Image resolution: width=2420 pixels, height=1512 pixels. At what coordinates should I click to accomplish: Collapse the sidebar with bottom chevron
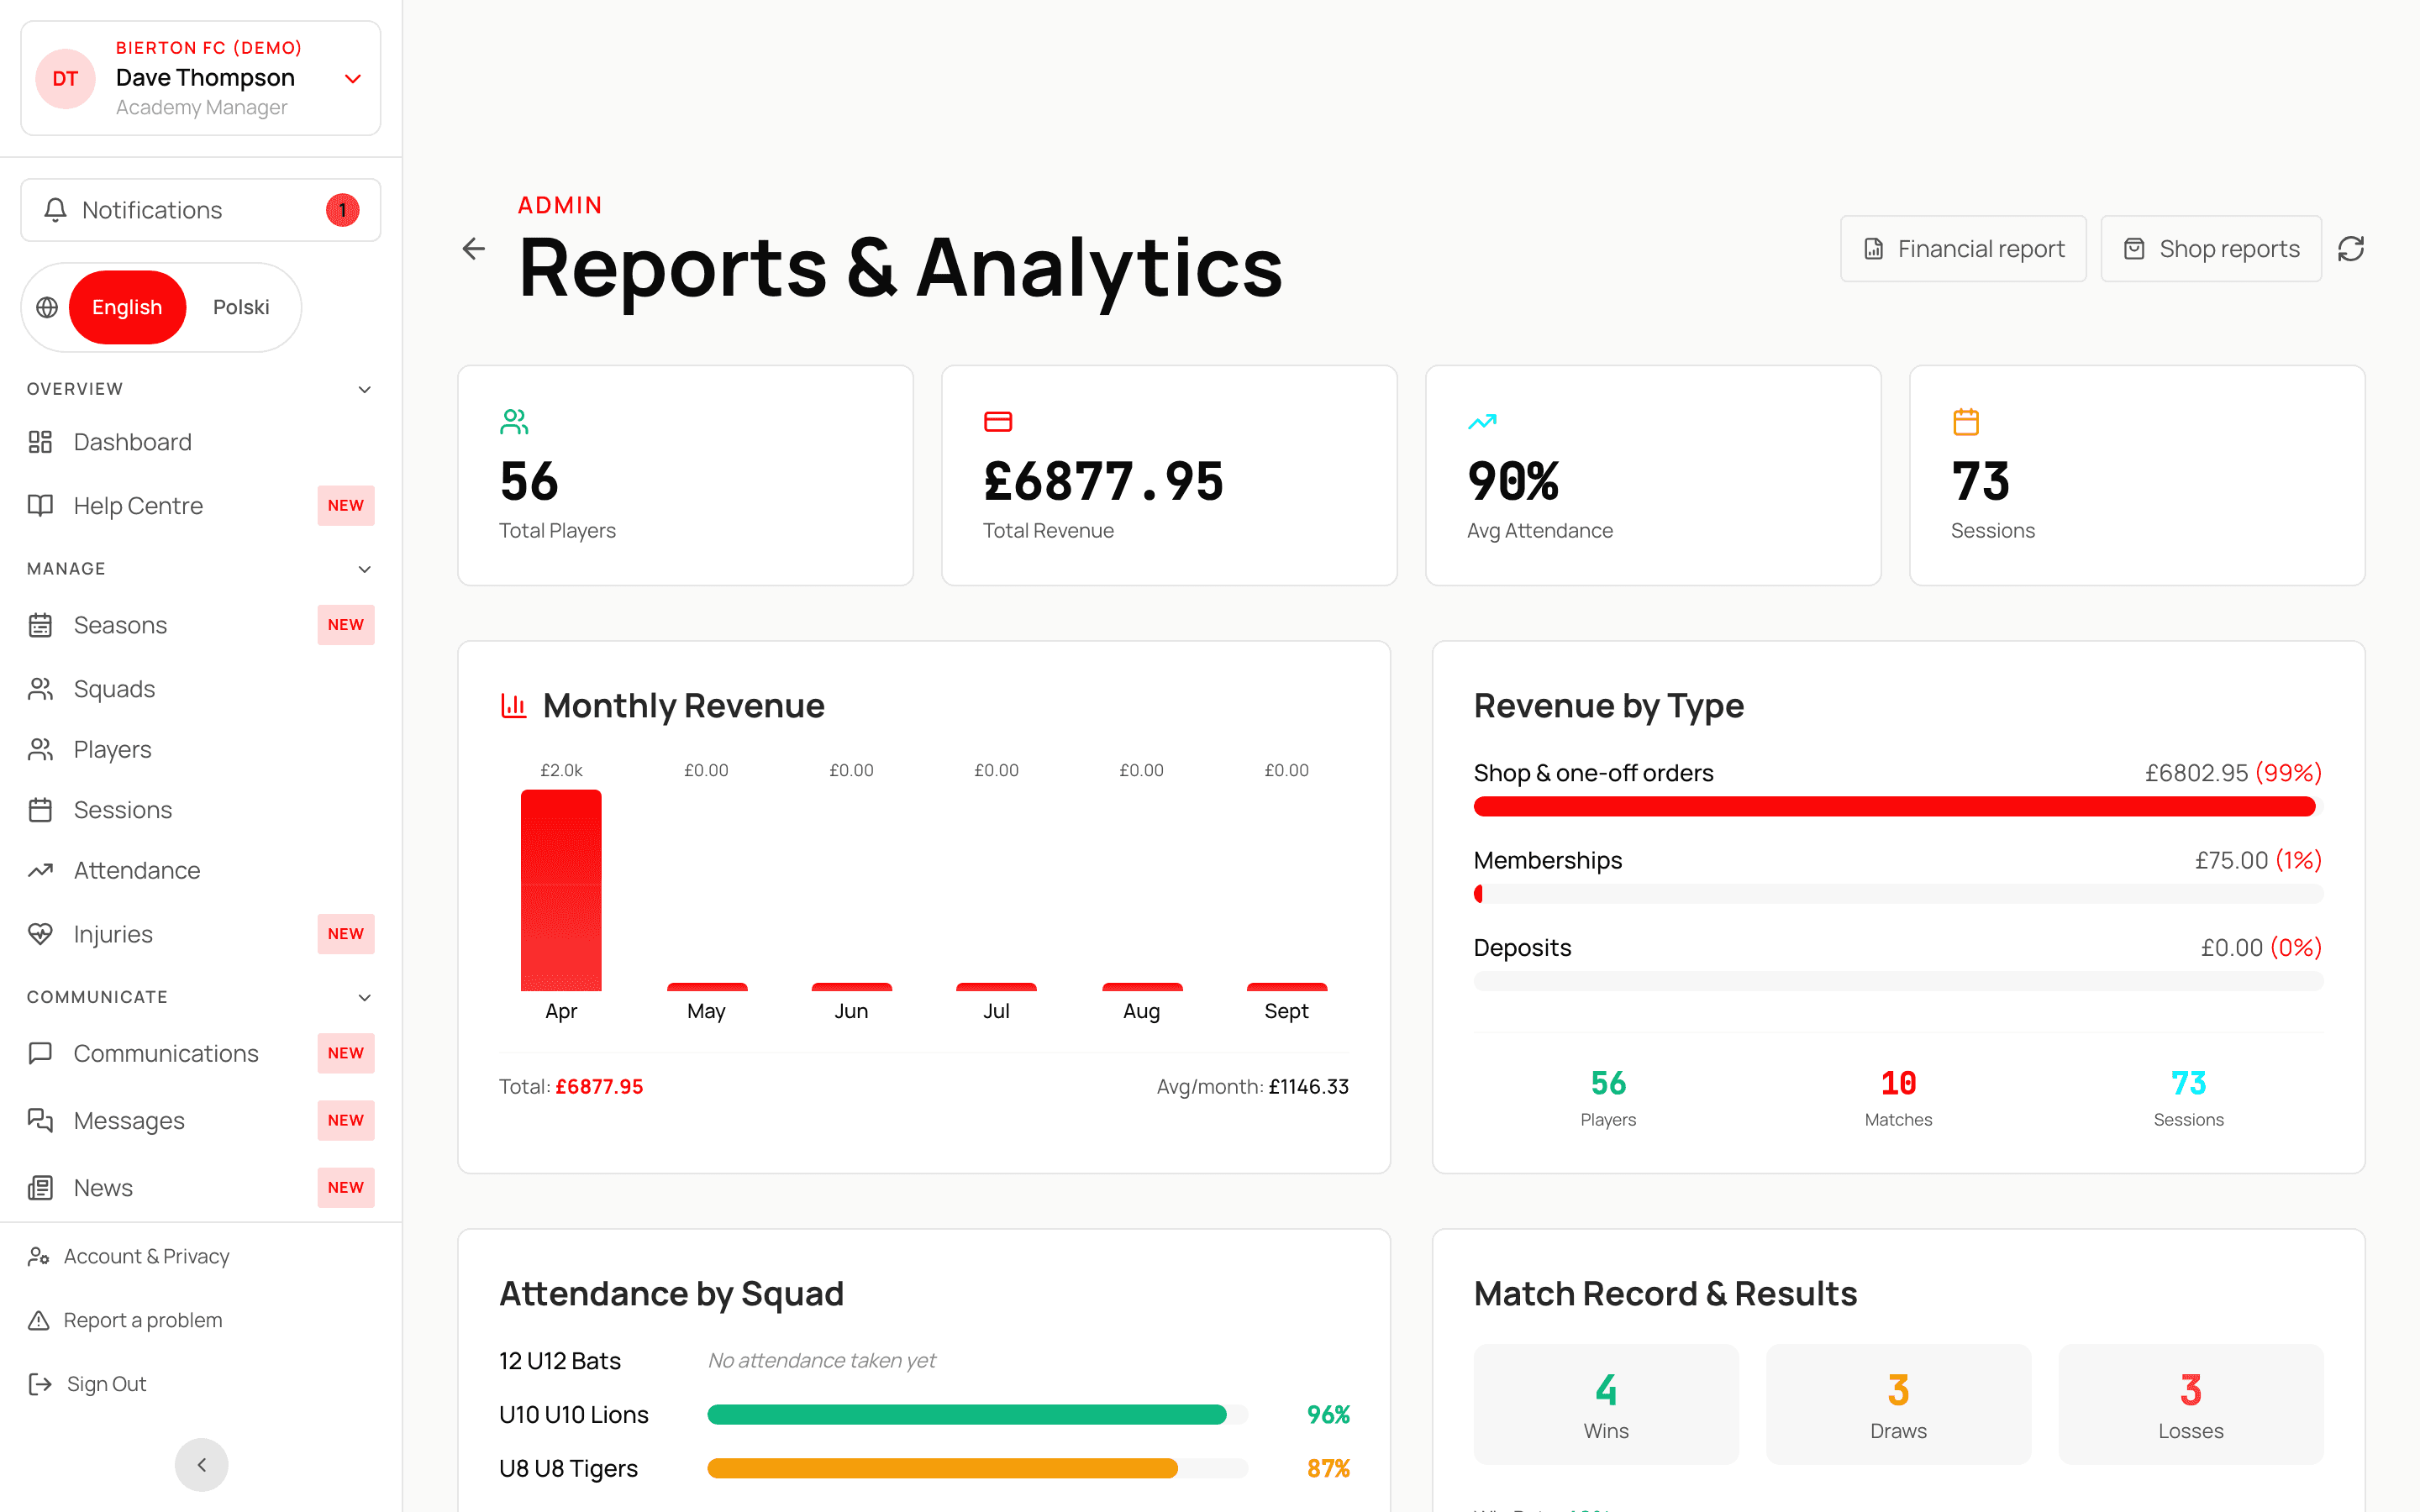point(202,1465)
